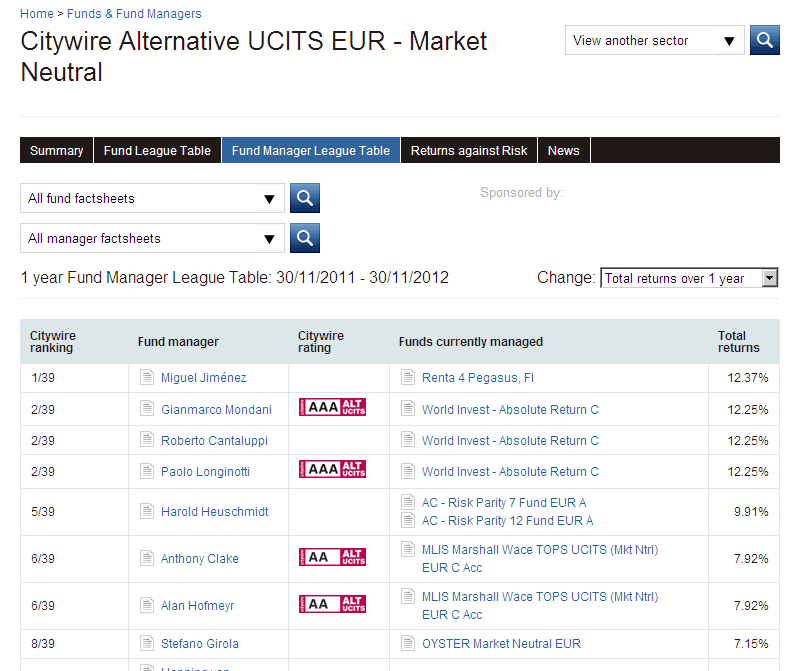Viewport: 791px width, 671px height.
Task: Open factsheet icon beside Paolo Longinotti
Action: click(147, 471)
